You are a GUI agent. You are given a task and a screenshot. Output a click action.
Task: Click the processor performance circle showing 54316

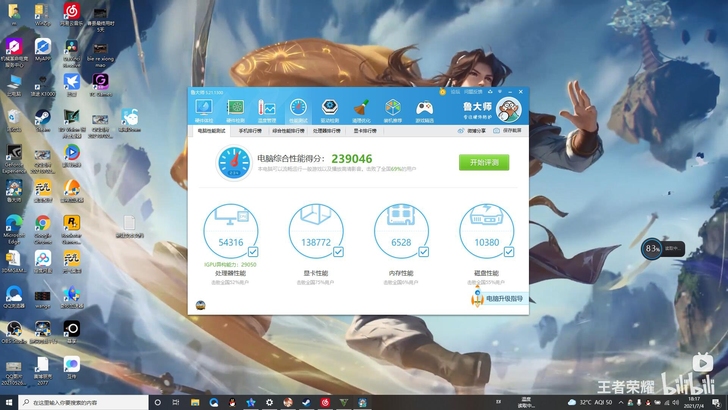coord(231,231)
